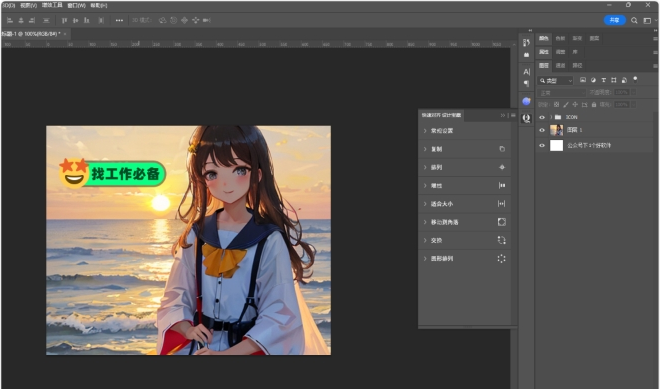660x389 pixels.
Task: Switch to the 库 Libraries tab
Action: pyautogui.click(x=575, y=52)
